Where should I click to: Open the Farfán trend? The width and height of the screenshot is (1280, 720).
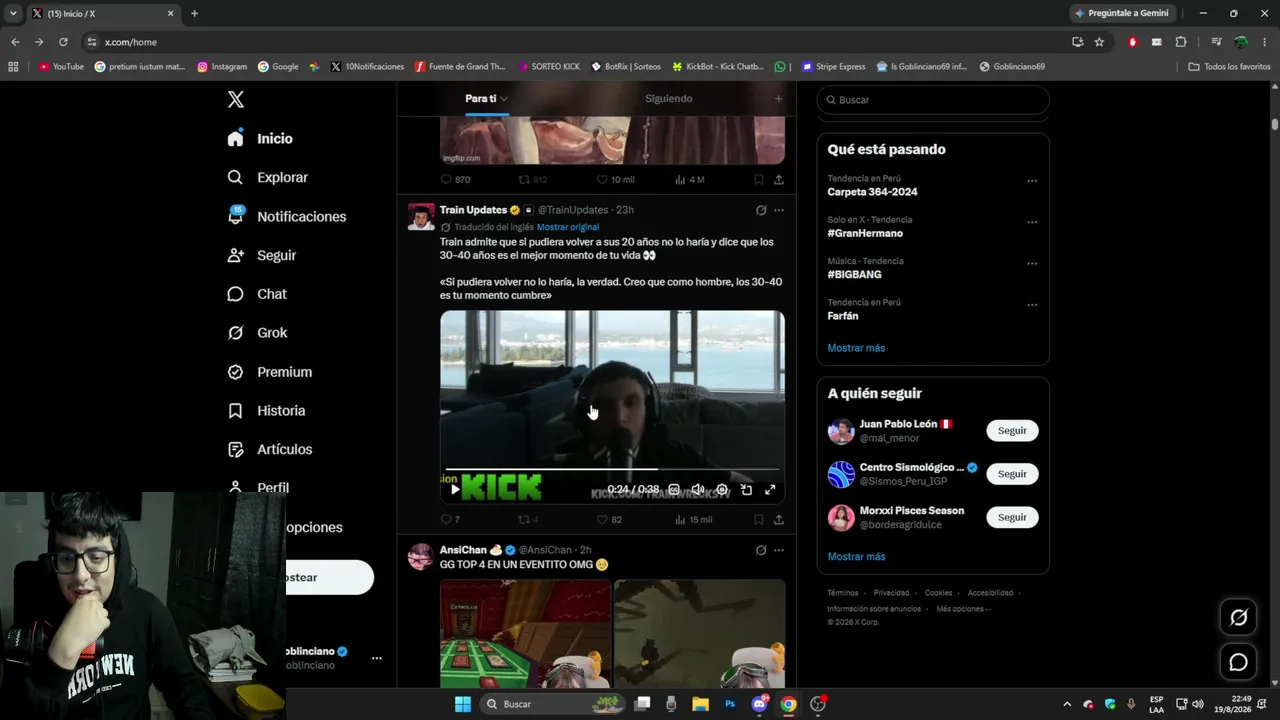coord(843,316)
